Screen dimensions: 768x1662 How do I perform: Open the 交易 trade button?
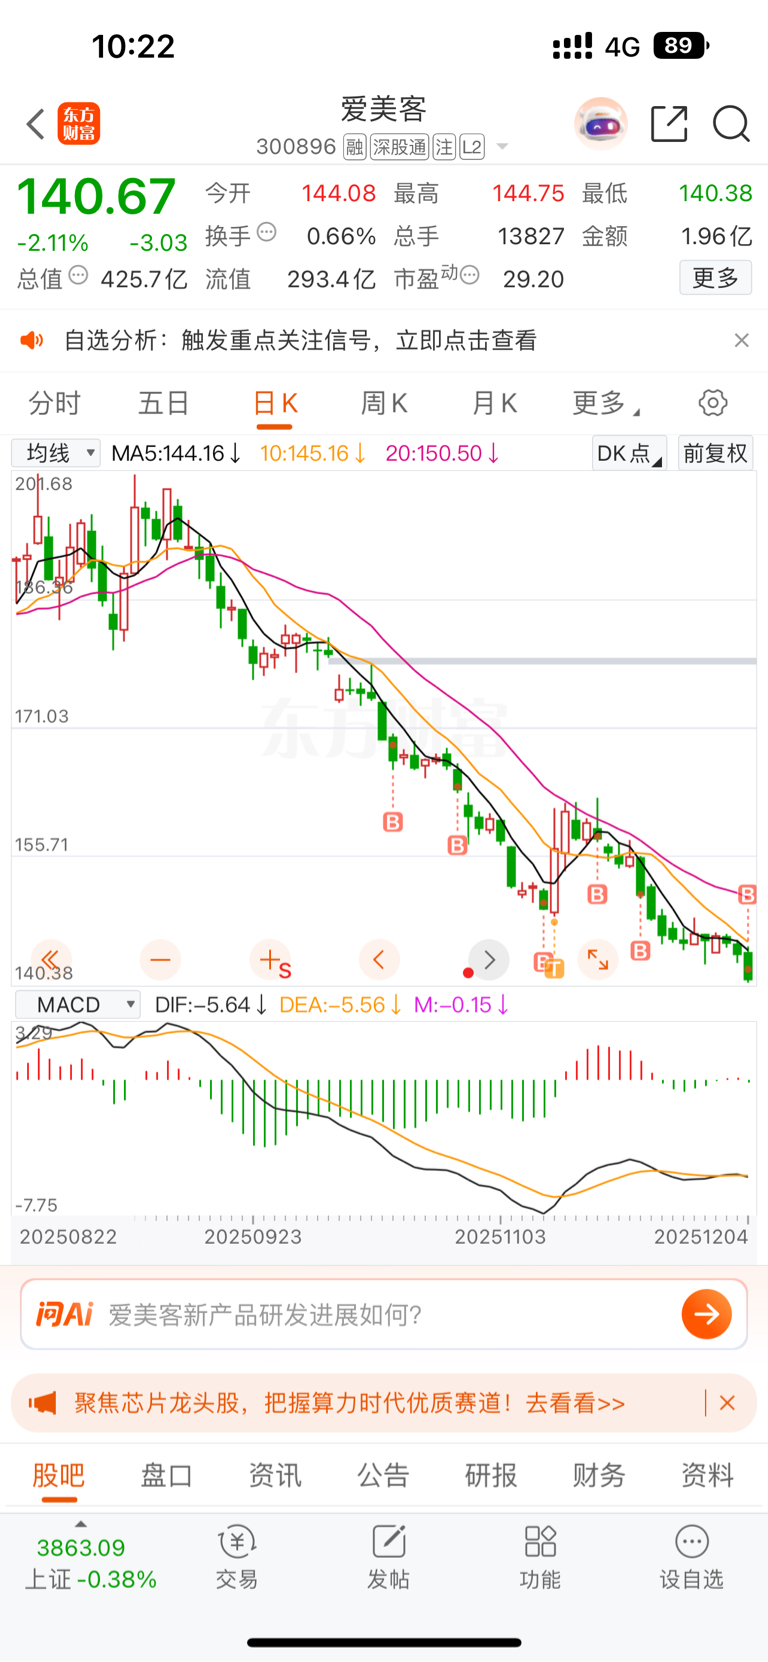[x=237, y=1557]
